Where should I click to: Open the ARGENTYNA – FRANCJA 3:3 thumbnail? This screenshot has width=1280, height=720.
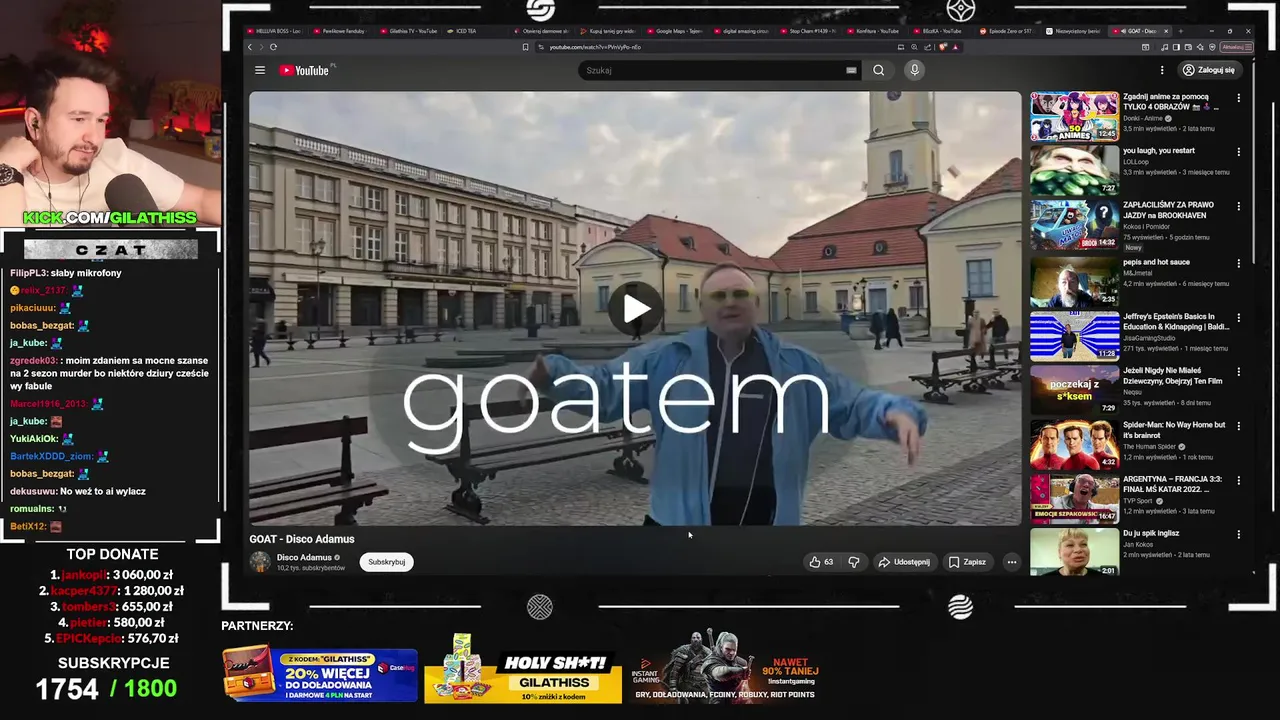click(x=1075, y=498)
